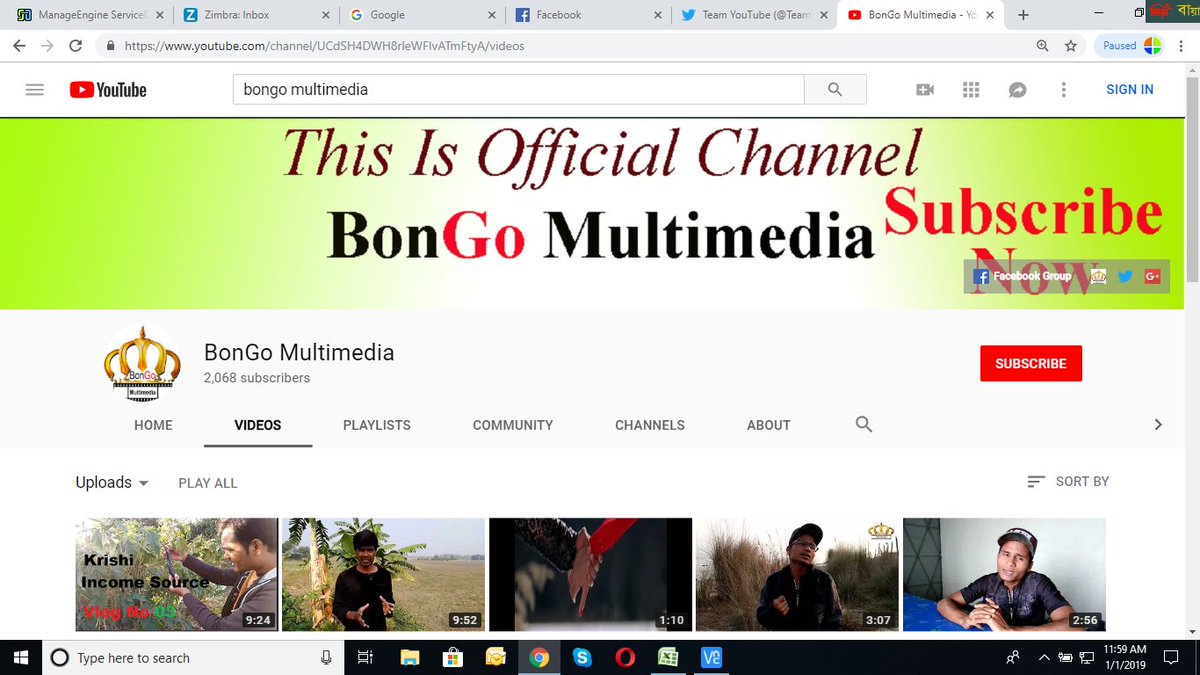Show more channel tabs with right chevron
The width and height of the screenshot is (1200, 675).
click(x=1158, y=425)
